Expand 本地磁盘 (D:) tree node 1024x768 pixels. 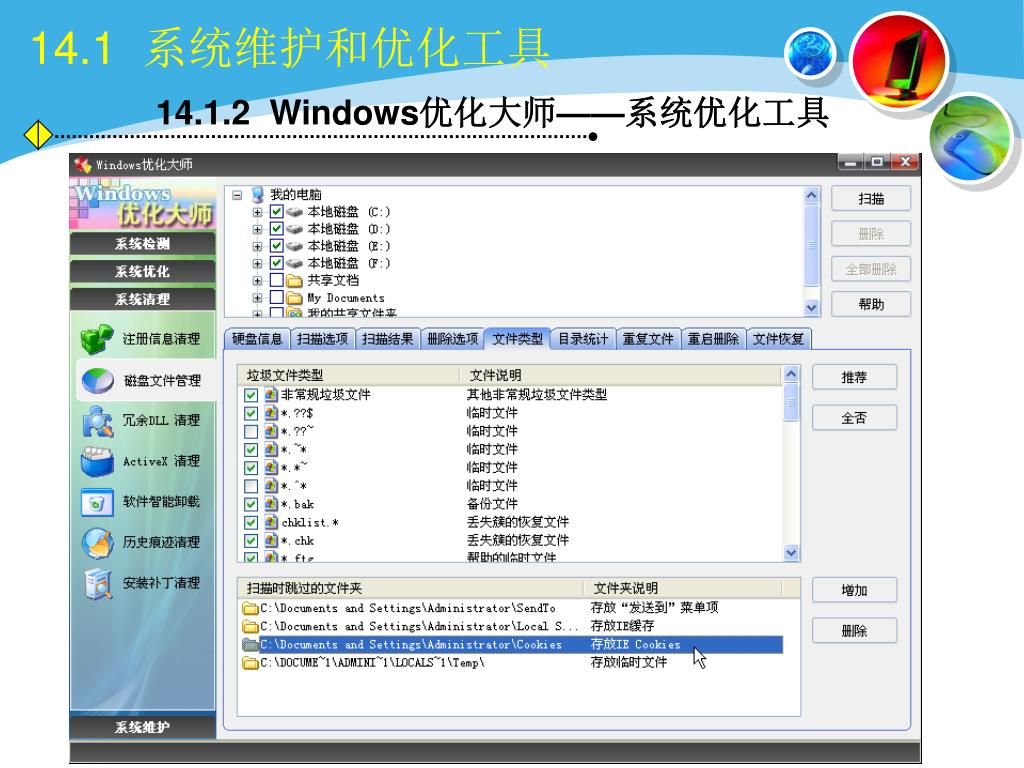tap(257, 229)
